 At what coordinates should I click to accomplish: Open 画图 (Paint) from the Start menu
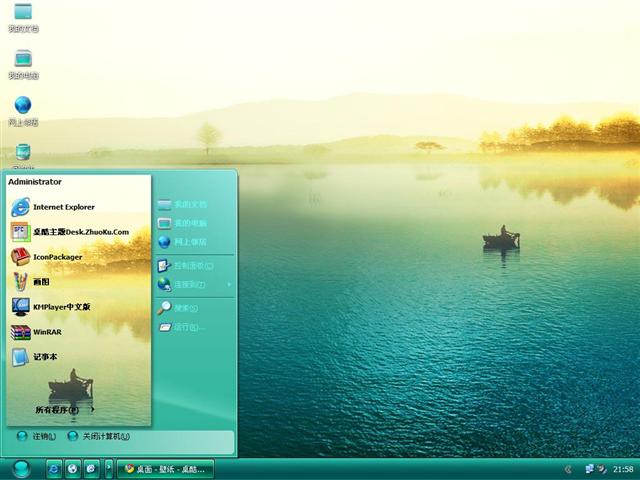click(40, 282)
